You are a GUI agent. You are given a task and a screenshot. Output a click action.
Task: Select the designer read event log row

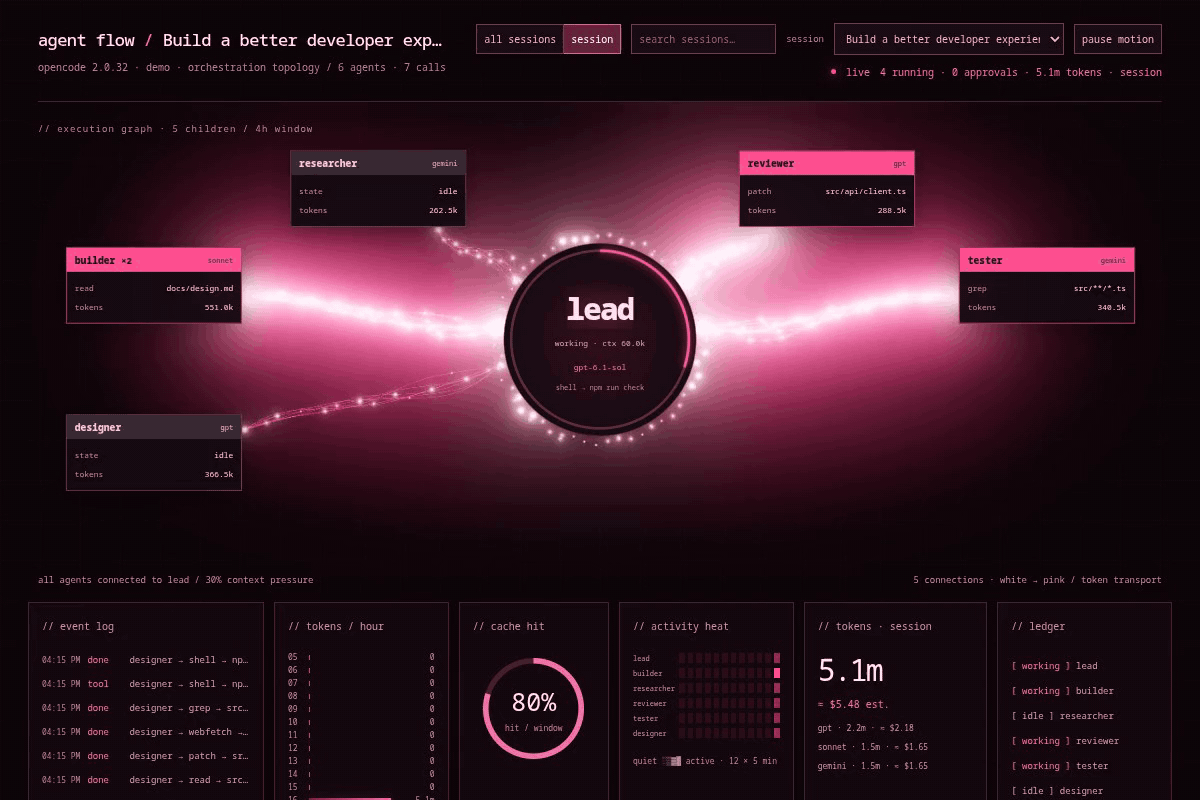[145, 780]
